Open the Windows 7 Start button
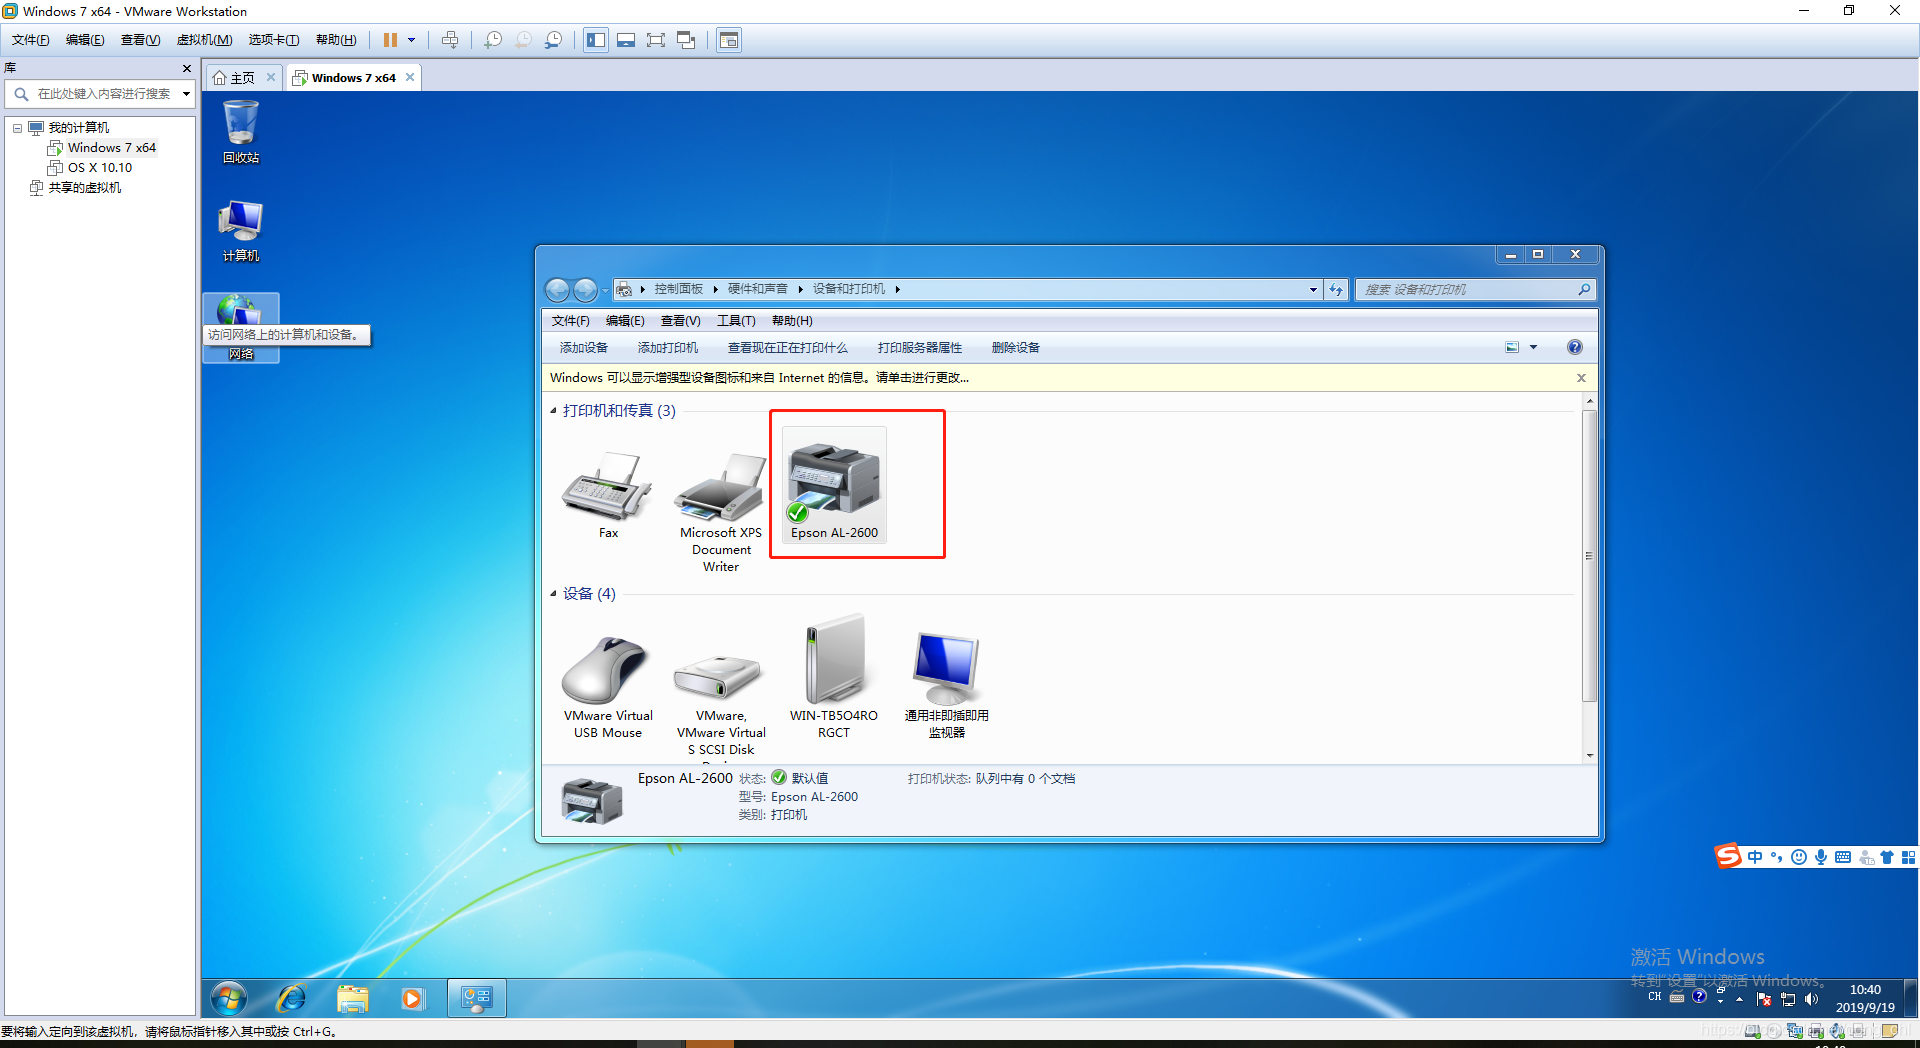Image resolution: width=1920 pixels, height=1048 pixels. tap(229, 998)
